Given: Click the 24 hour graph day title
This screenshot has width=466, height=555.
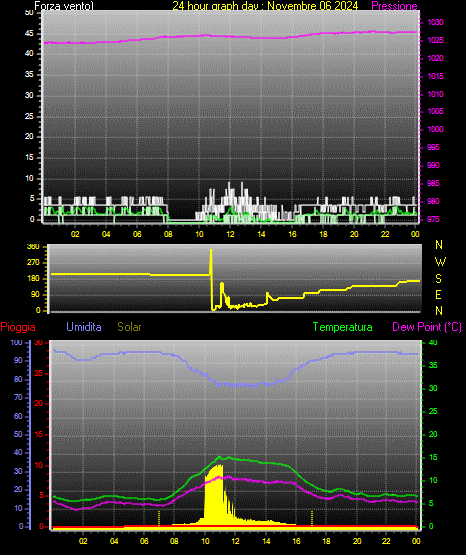Looking at the screenshot, I should point(265,5).
